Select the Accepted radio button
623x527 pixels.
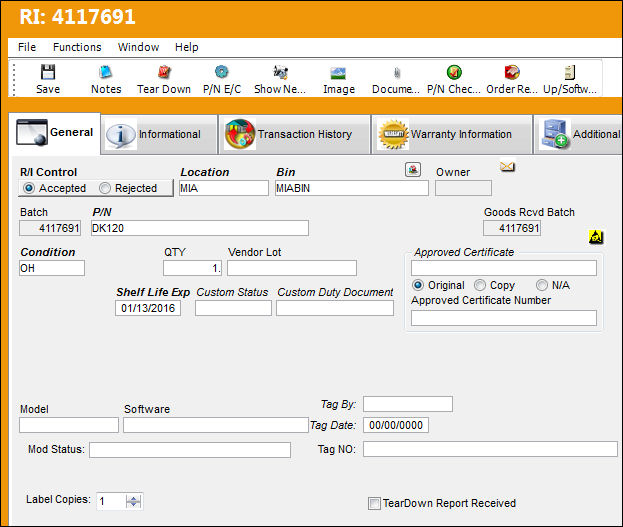pos(29,188)
